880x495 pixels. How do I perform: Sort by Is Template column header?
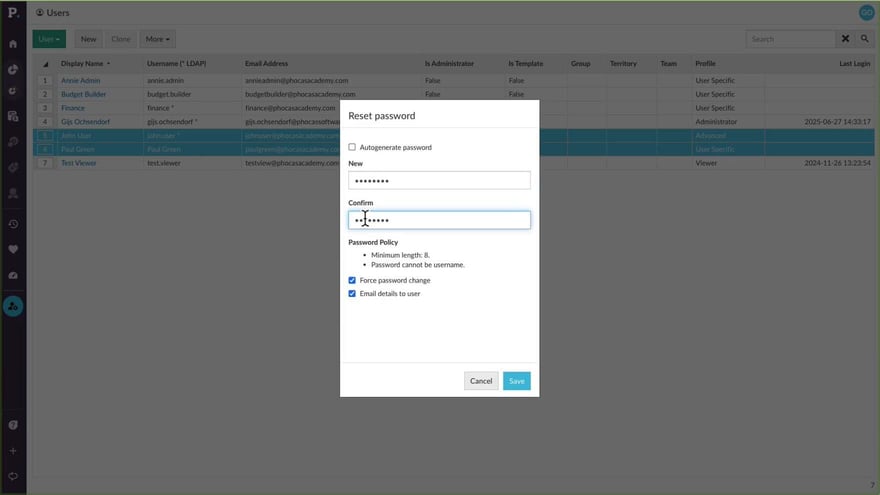click(x=525, y=63)
